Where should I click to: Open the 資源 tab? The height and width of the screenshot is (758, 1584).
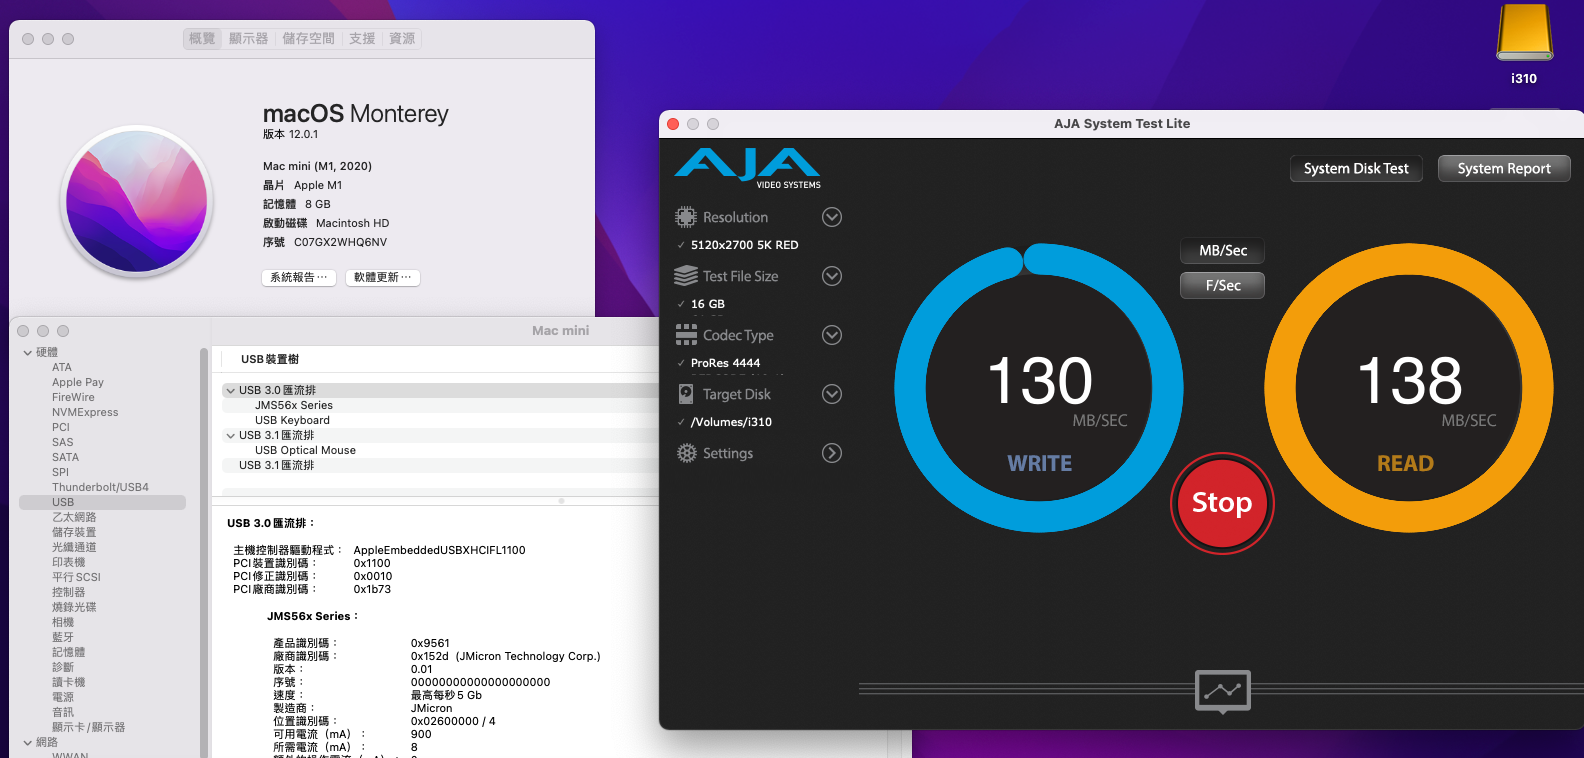pos(402,38)
